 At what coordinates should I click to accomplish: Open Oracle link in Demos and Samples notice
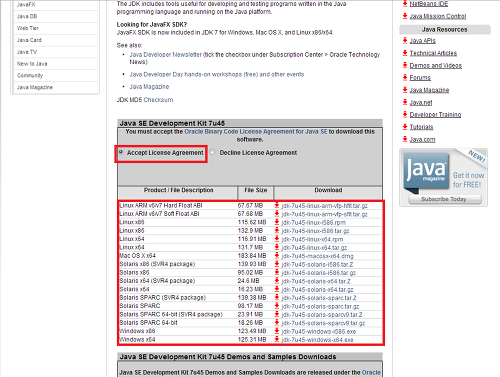point(371,372)
